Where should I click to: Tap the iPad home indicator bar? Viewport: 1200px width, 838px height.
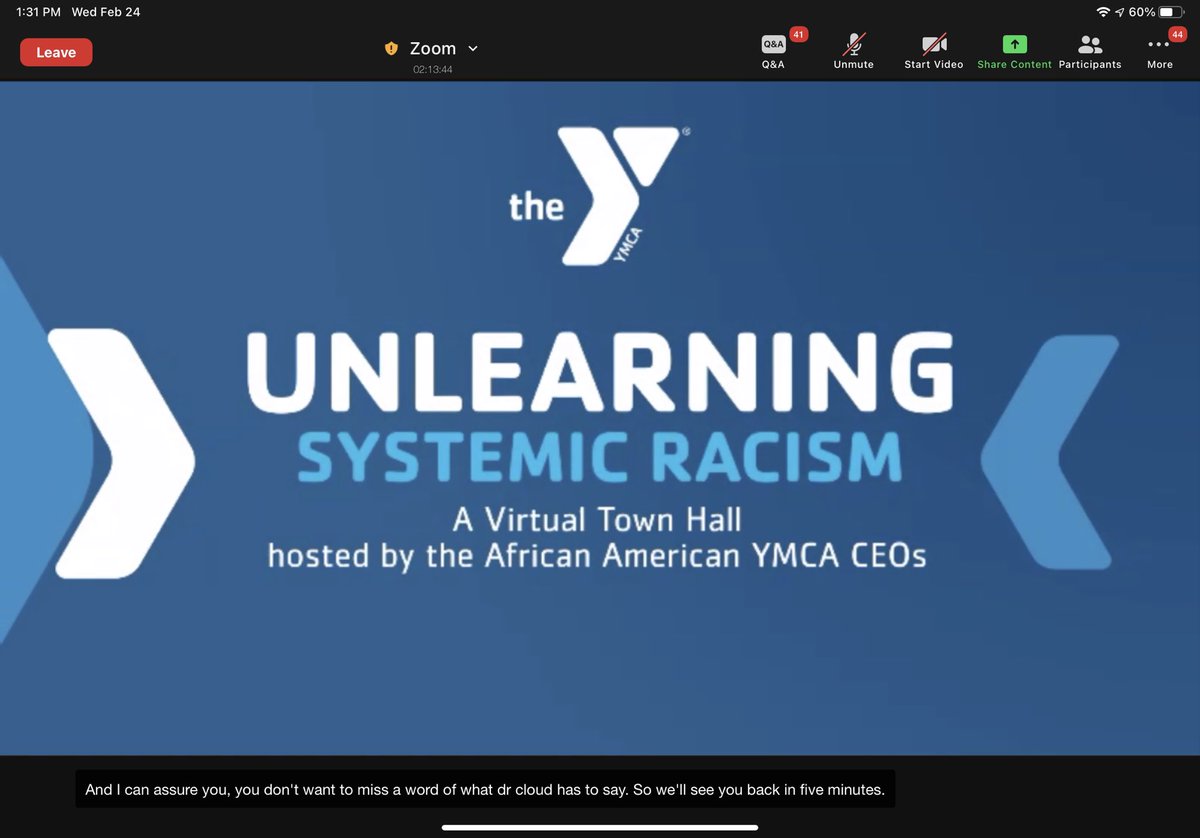pyautogui.click(x=600, y=827)
